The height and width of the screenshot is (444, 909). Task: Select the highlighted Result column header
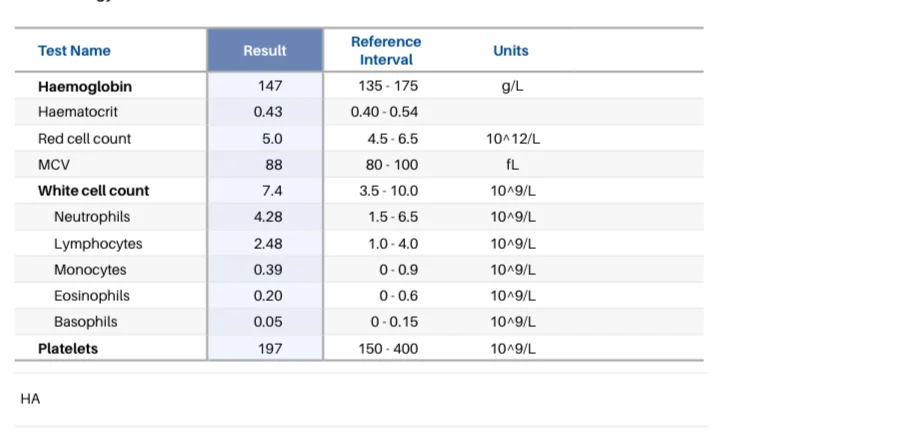click(265, 51)
